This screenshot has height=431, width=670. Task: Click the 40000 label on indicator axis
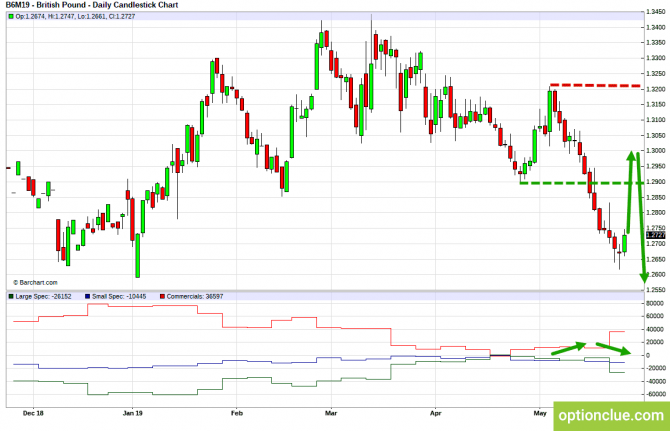click(655, 329)
